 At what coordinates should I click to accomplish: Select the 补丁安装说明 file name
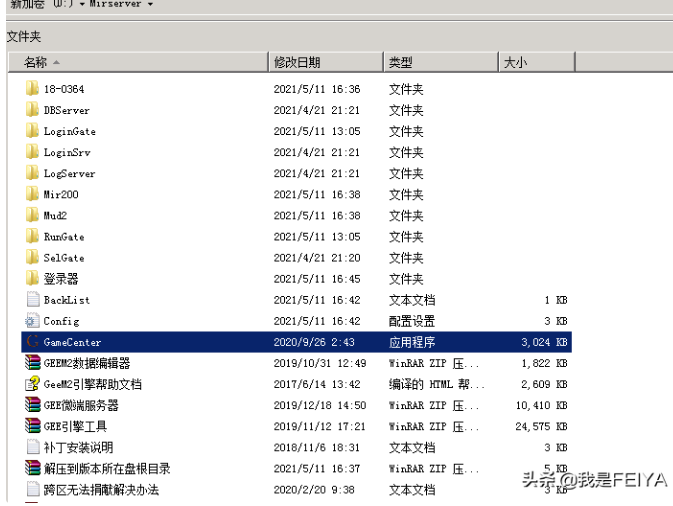coord(79,447)
